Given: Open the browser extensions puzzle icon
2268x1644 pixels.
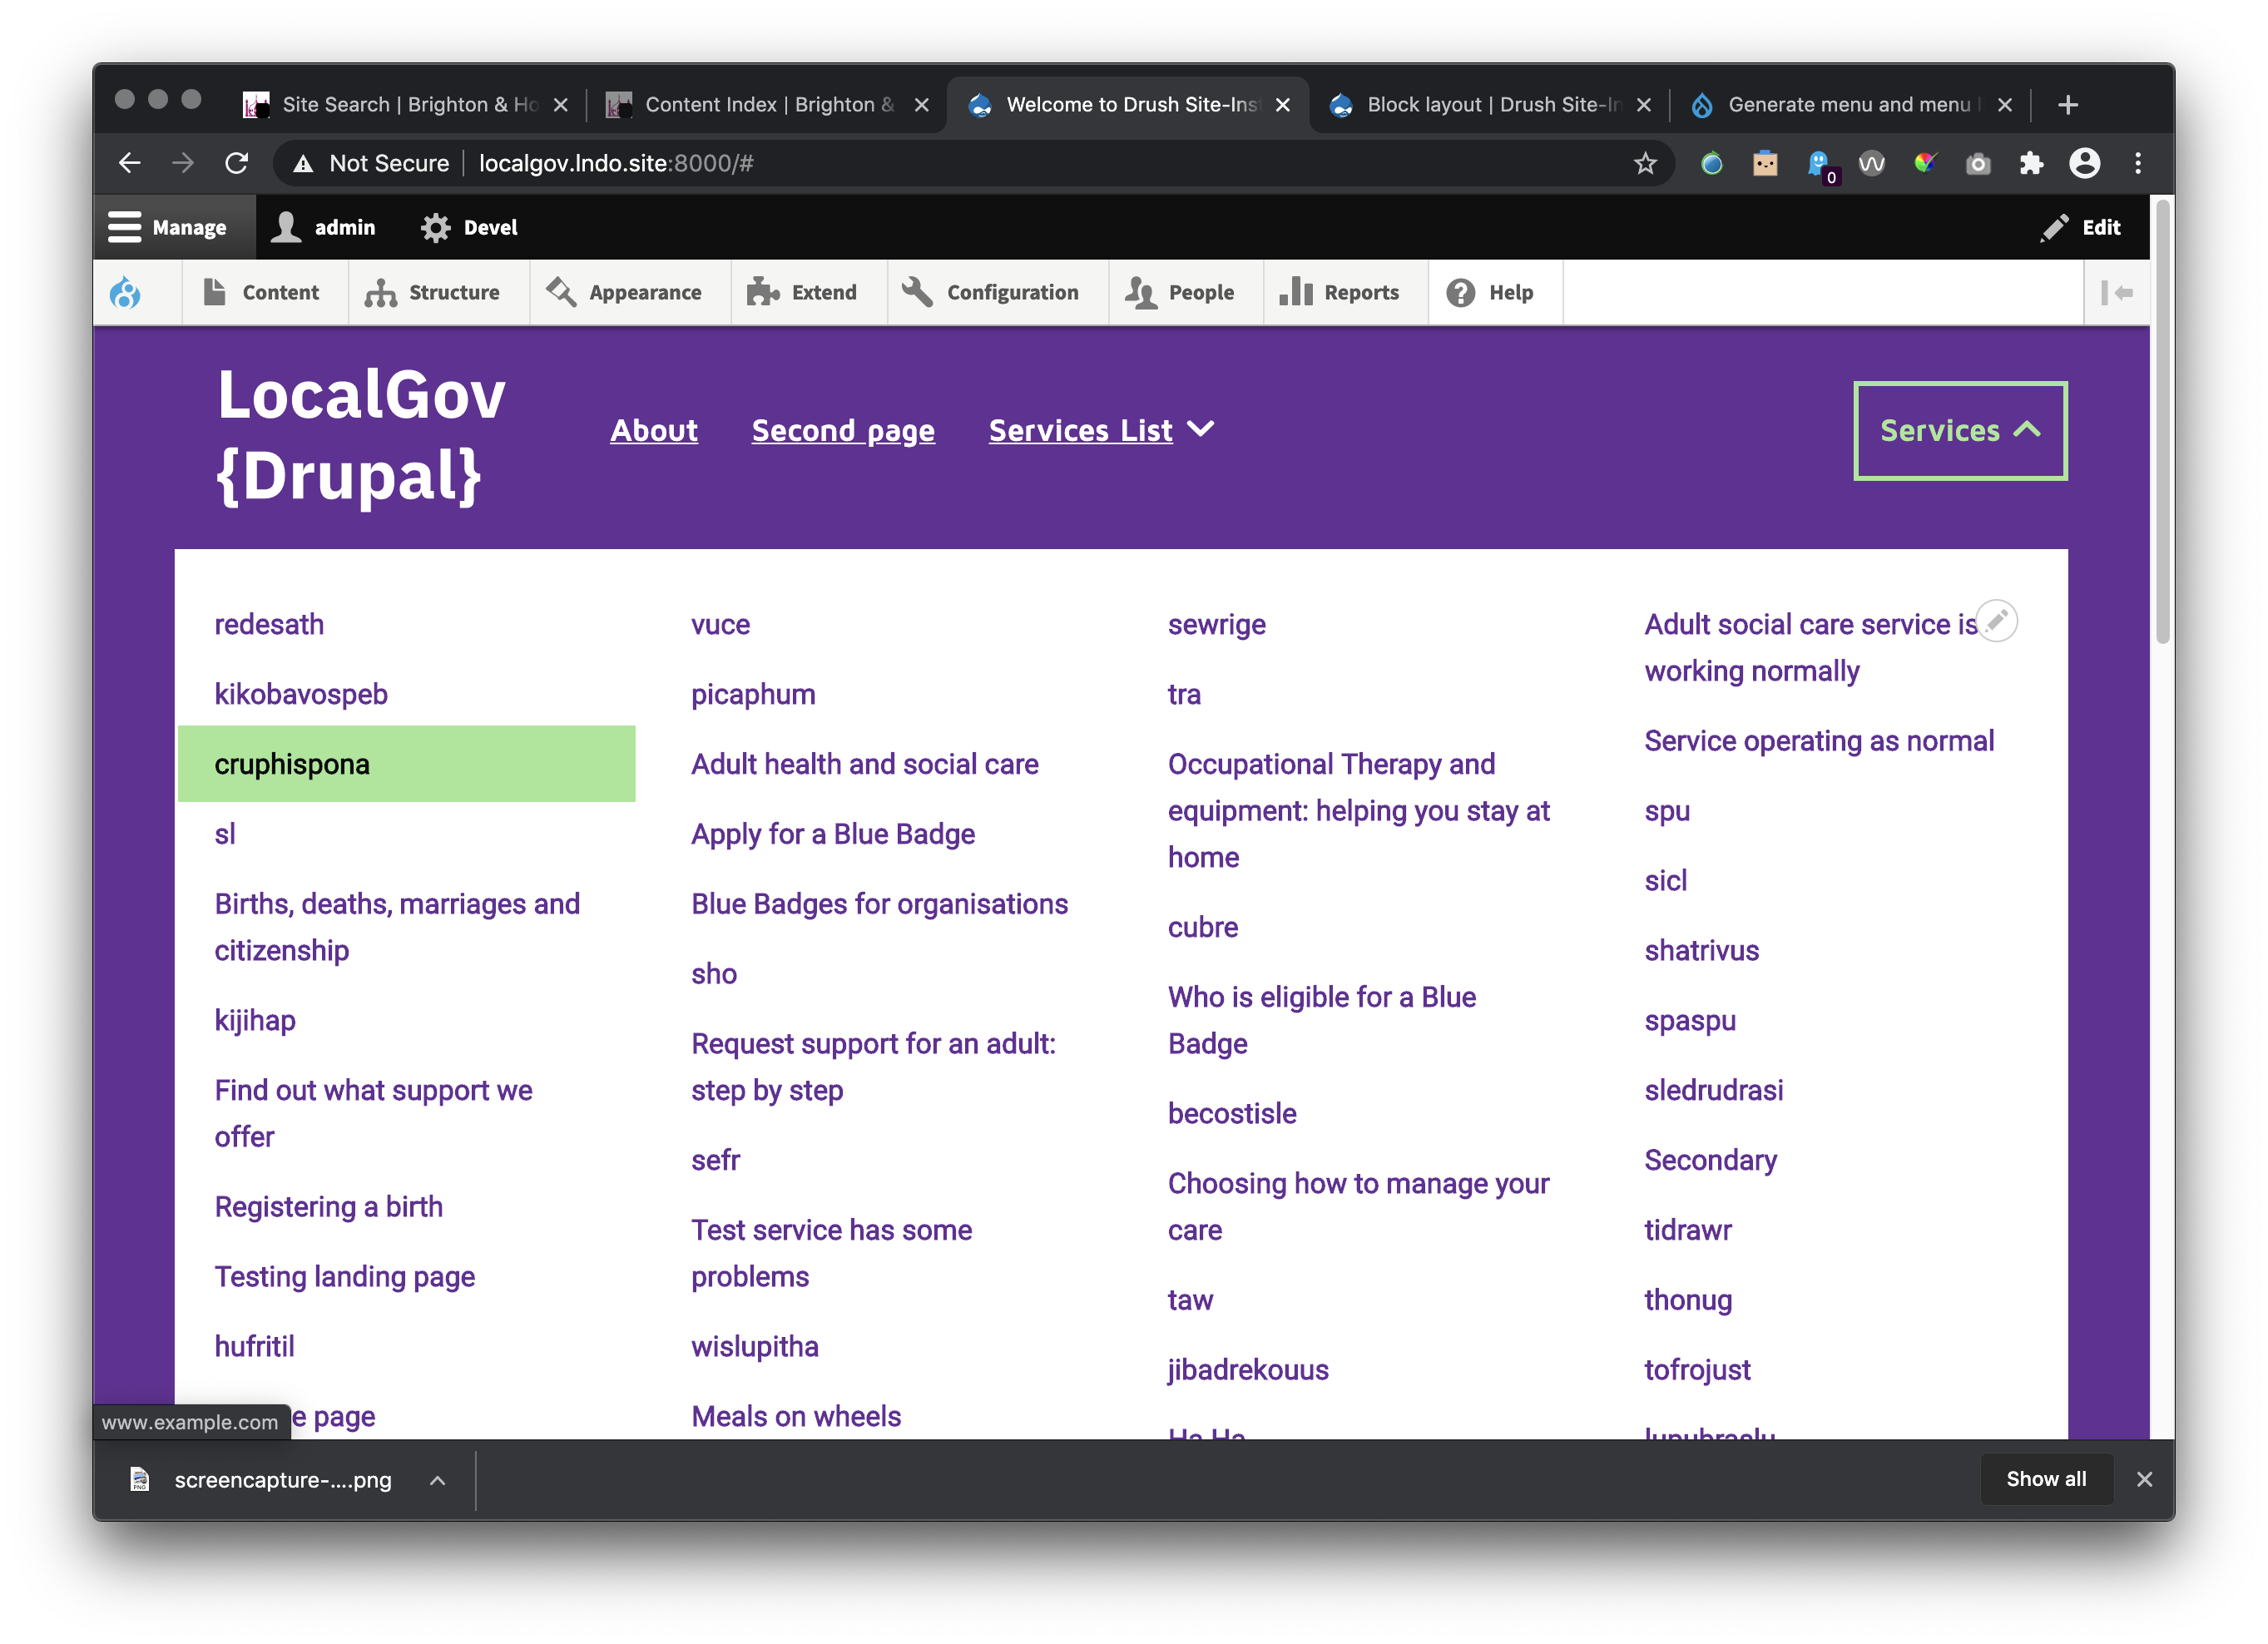Looking at the screenshot, I should click(x=2030, y=163).
